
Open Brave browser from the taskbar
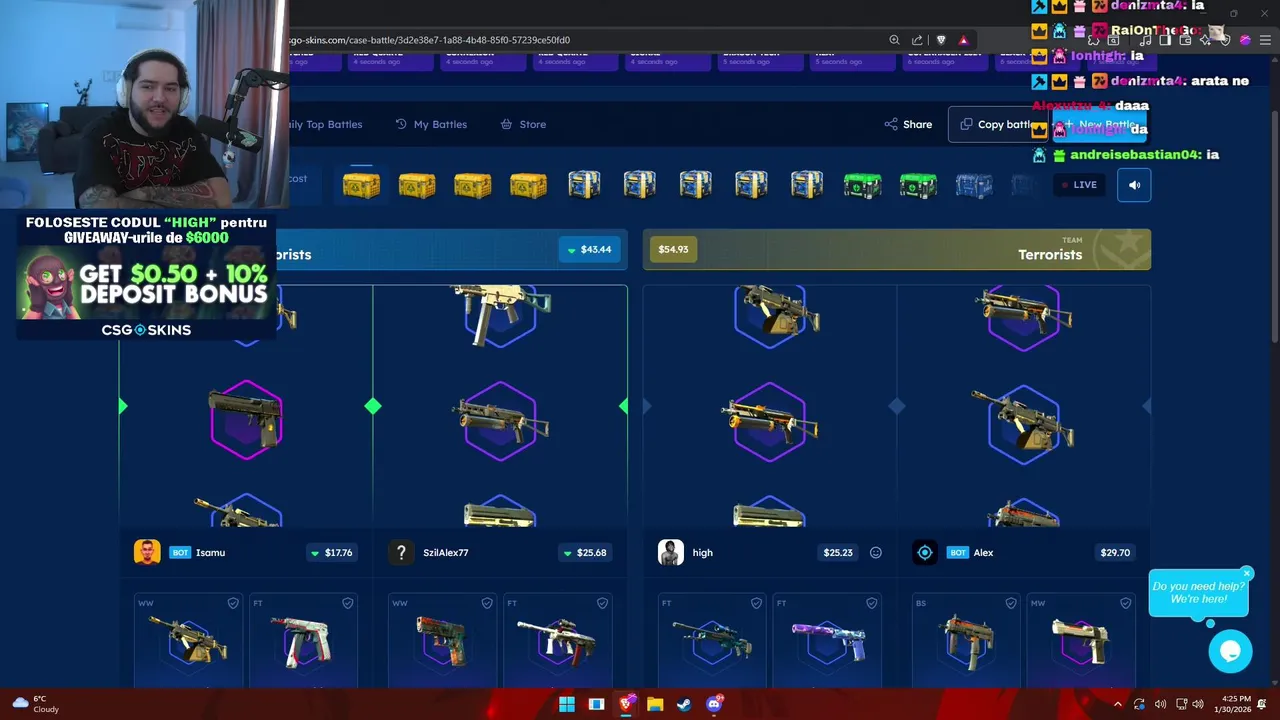[626, 704]
